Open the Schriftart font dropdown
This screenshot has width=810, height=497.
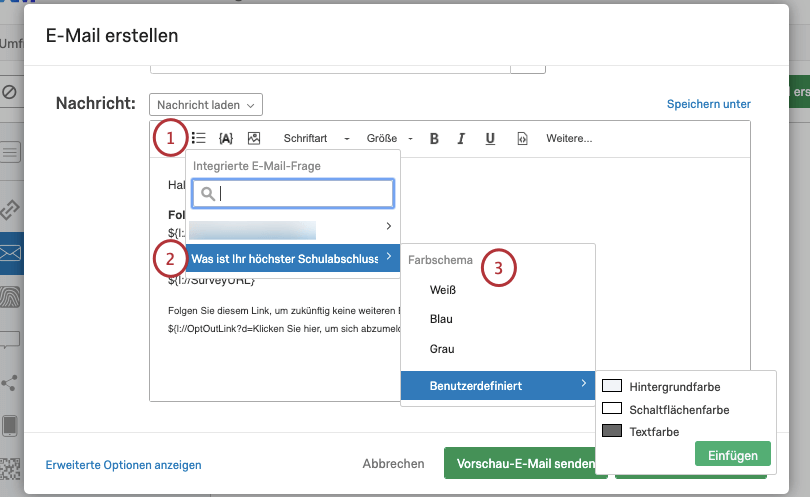pos(316,138)
